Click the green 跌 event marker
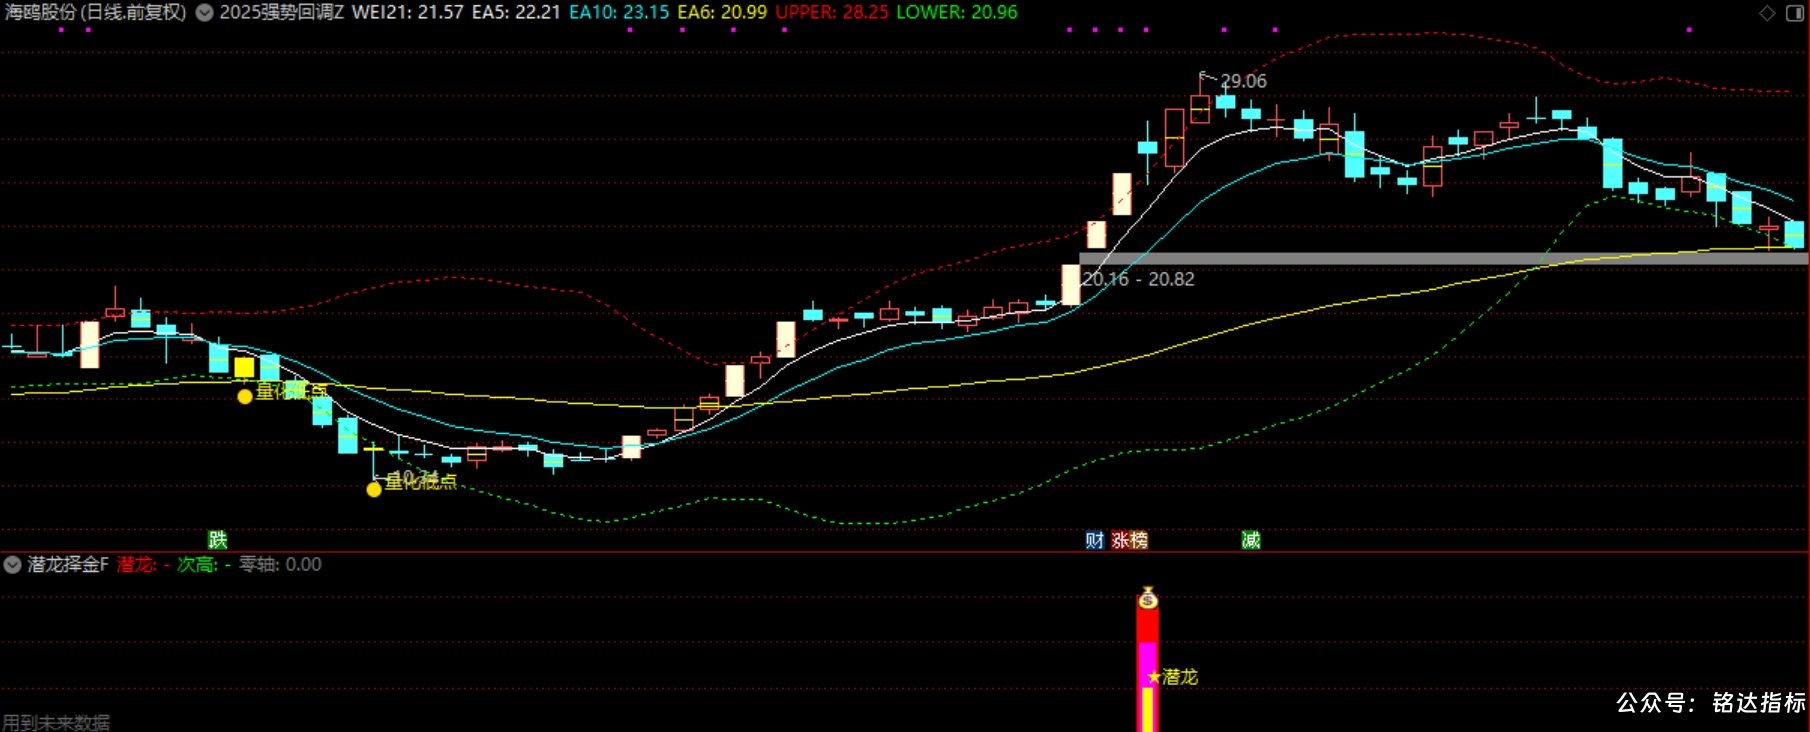 [218, 540]
